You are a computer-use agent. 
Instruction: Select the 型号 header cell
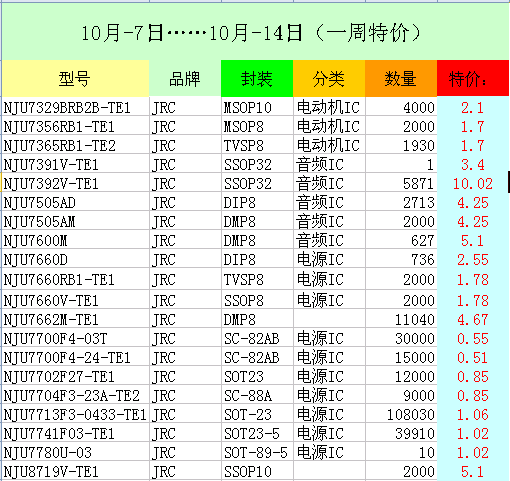pos(75,79)
